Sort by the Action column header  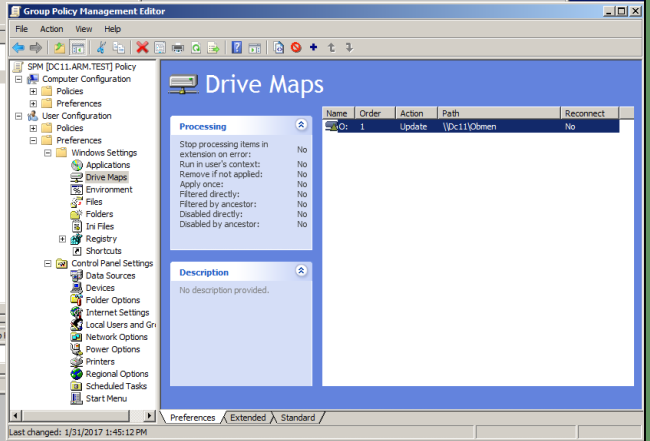click(417, 113)
